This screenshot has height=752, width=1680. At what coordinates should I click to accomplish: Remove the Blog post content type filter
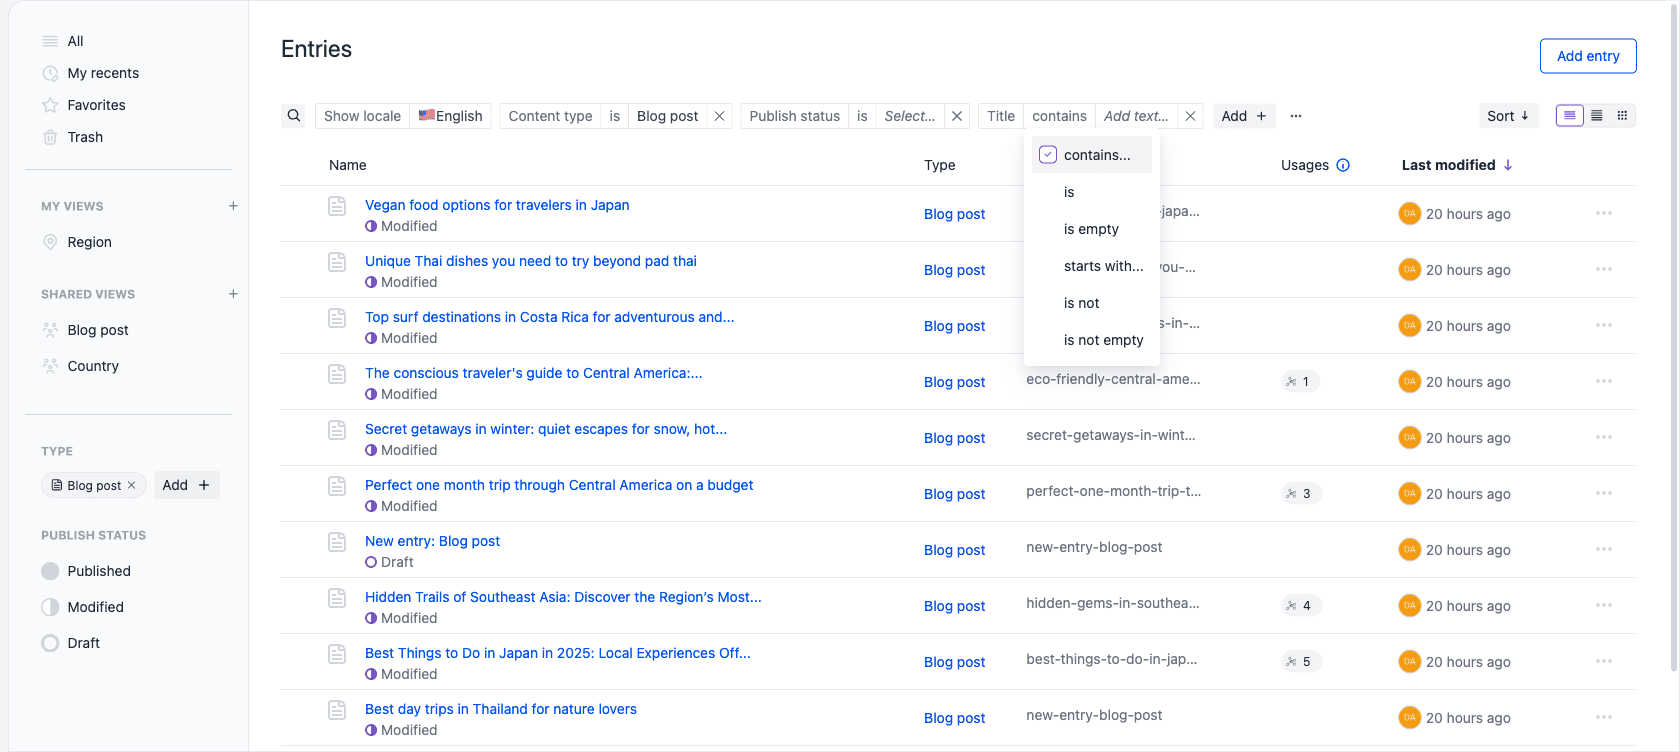[719, 116]
